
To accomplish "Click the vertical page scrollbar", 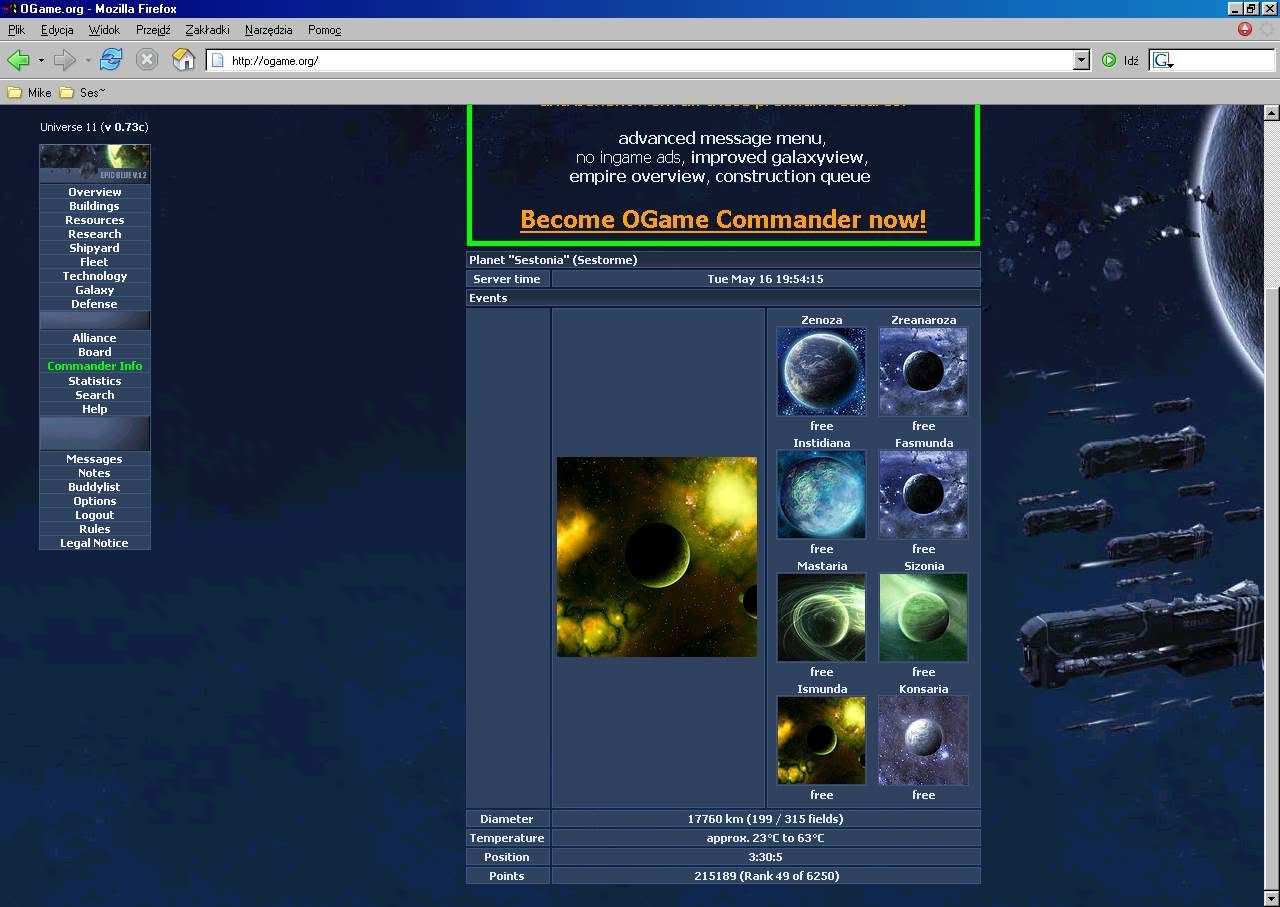I will pyautogui.click(x=1272, y=505).
